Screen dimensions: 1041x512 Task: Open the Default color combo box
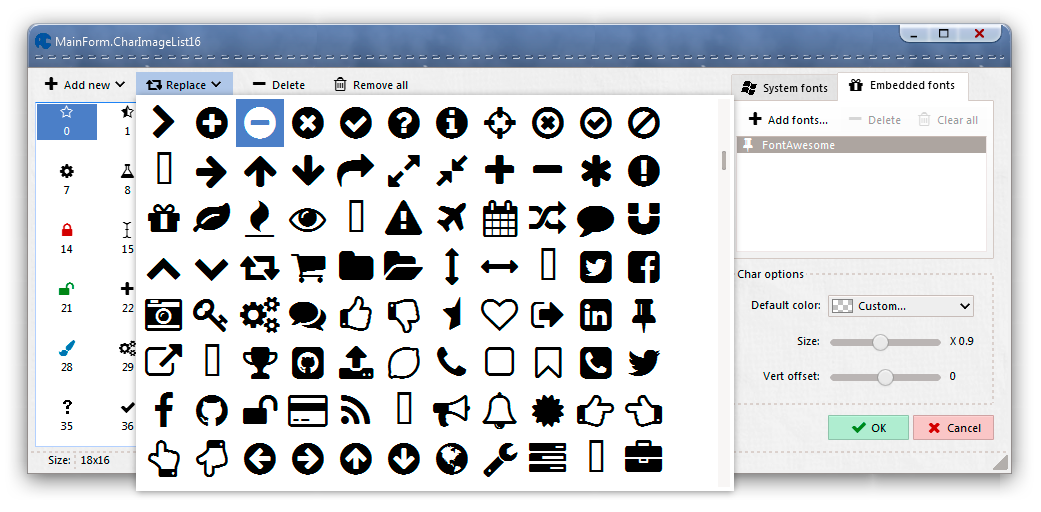900,306
